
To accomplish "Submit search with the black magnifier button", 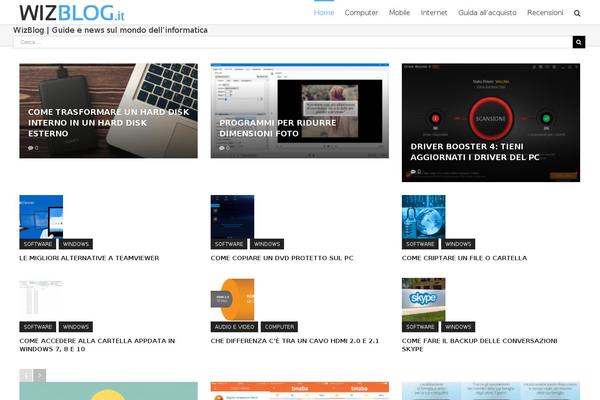I will click(x=579, y=42).
